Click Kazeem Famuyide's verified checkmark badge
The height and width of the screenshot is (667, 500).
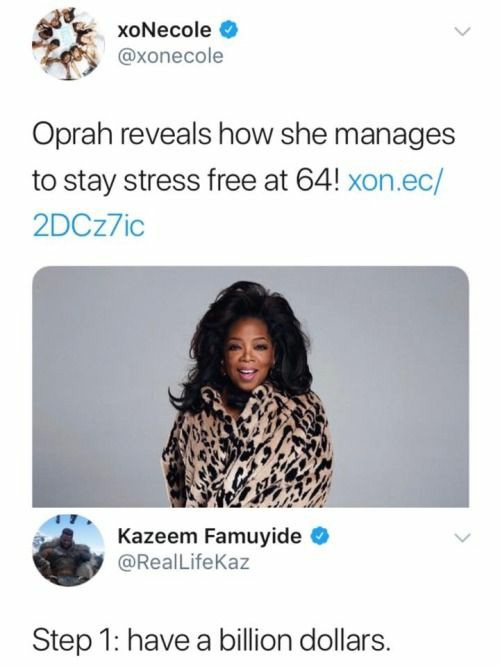pyautogui.click(x=321, y=536)
